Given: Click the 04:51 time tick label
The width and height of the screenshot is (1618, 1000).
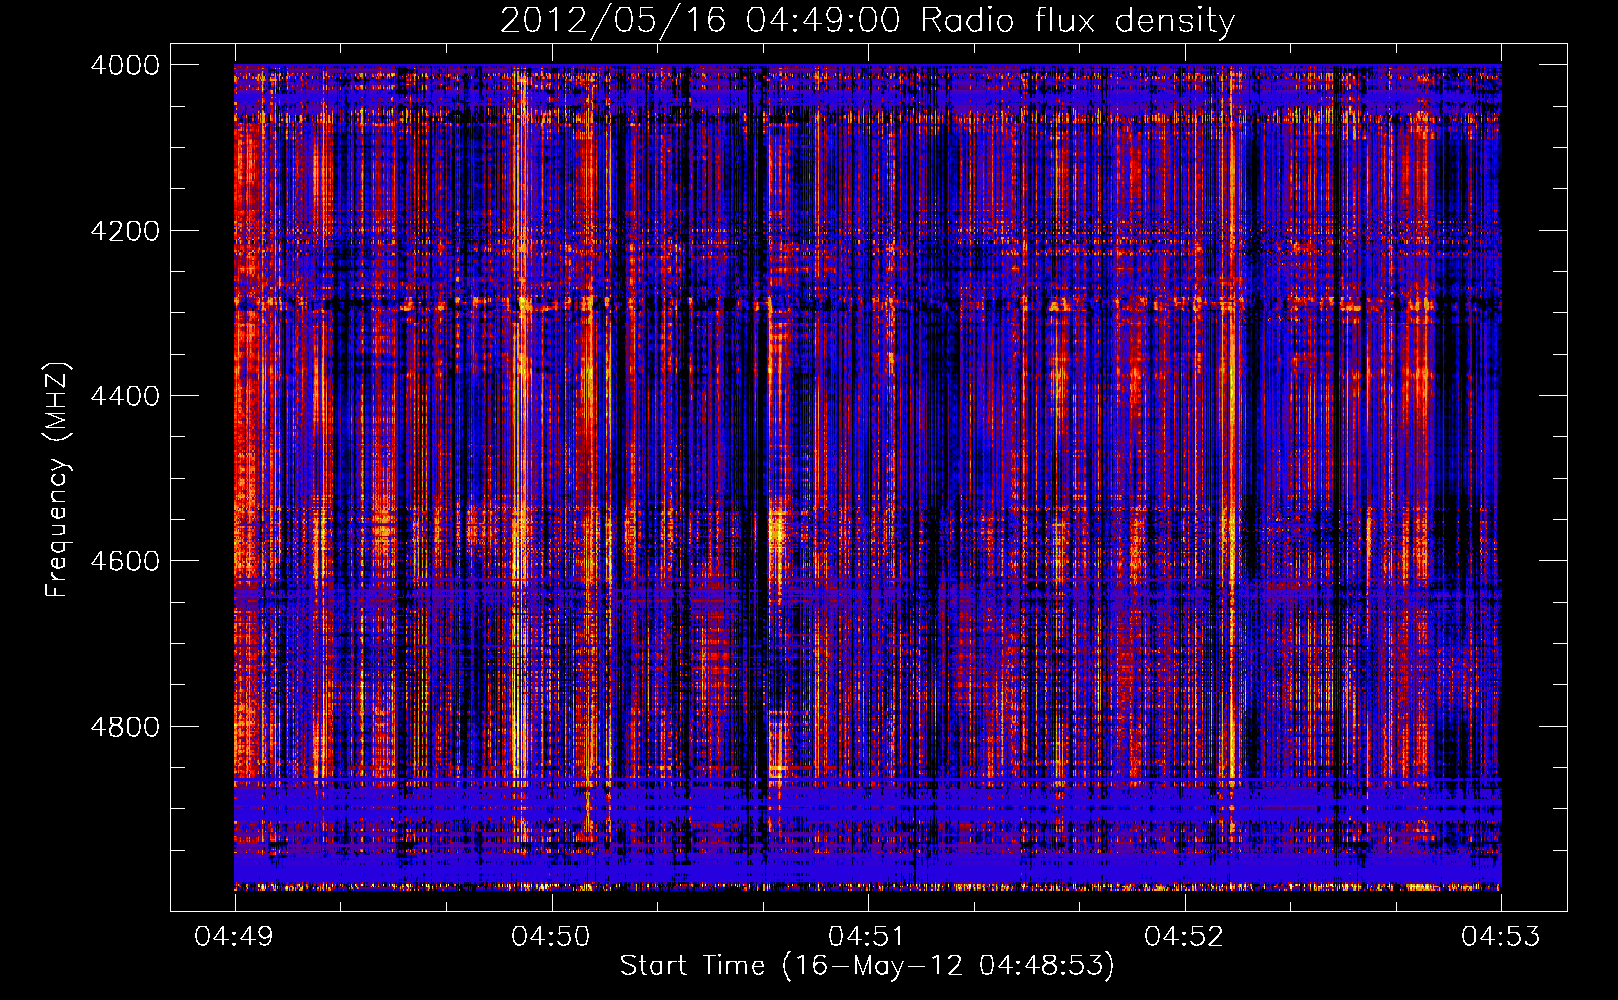Looking at the screenshot, I should pos(867,937).
